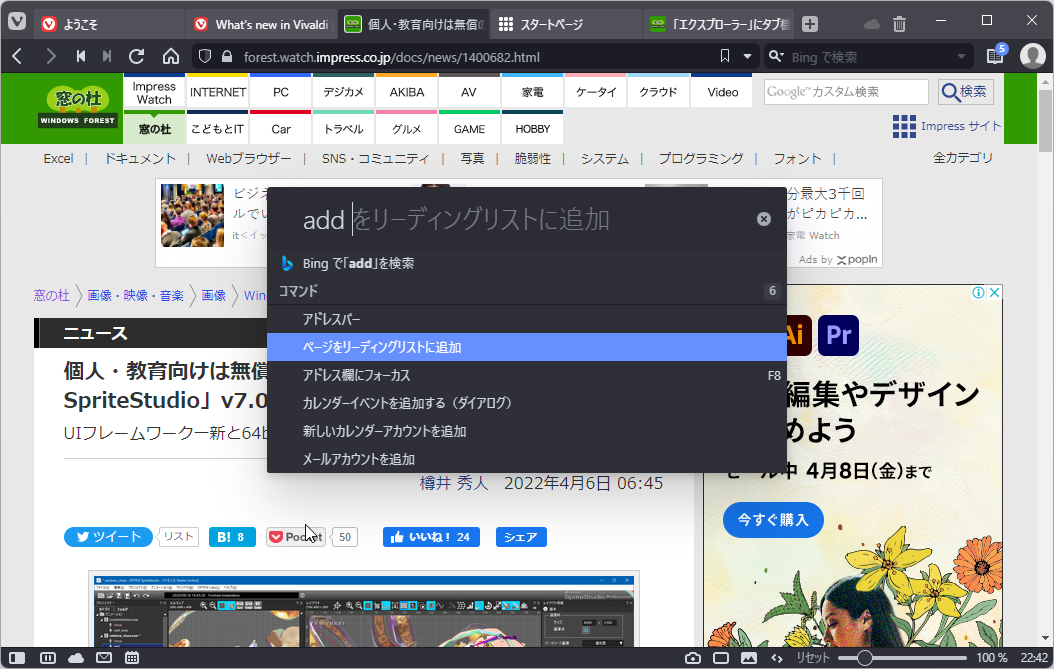Click the quick commands input field
Screen dimensions: 1054x669
click(500, 218)
